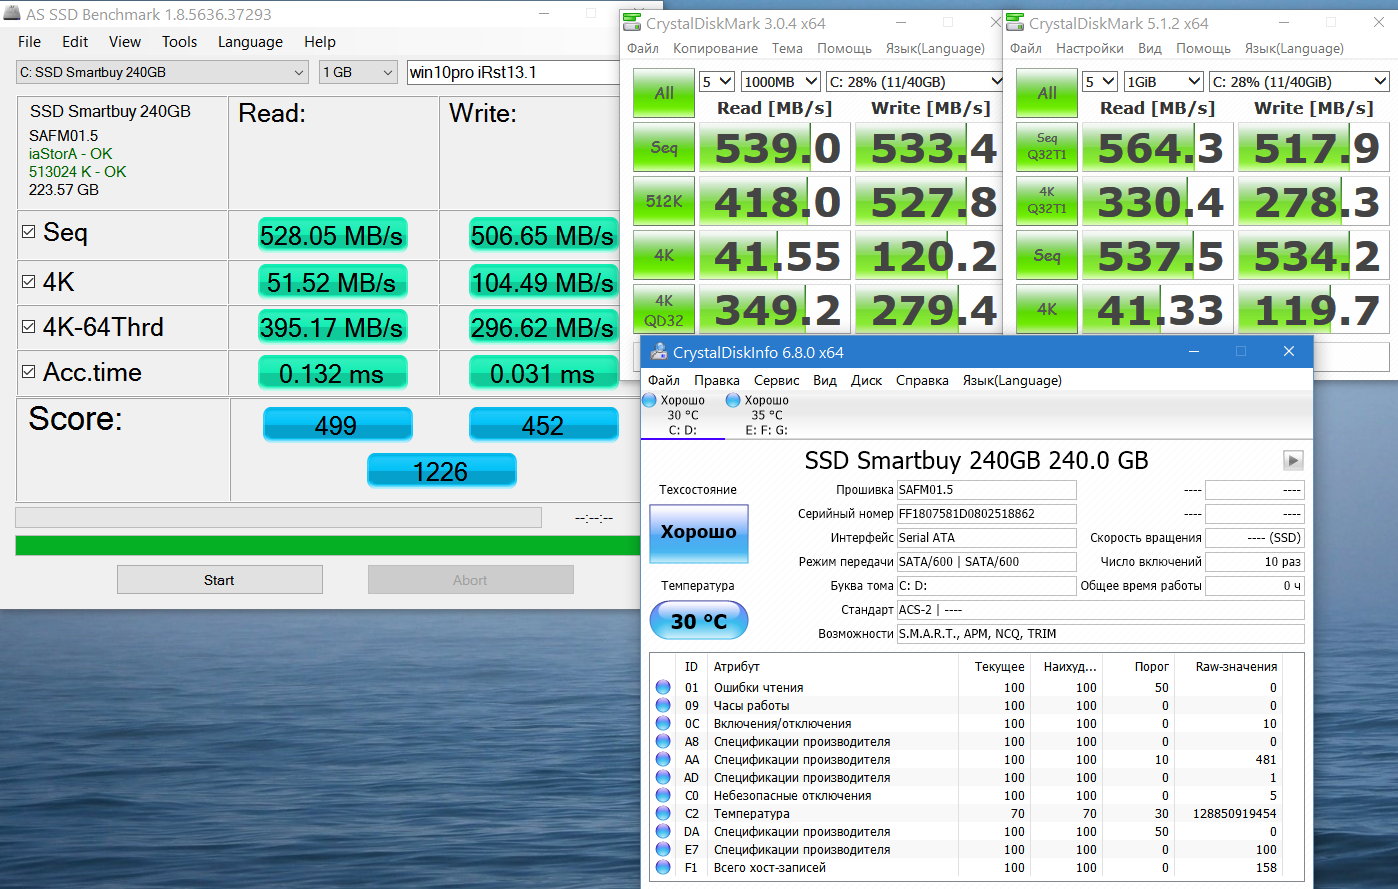Start the AS SSD benchmark
Image resolution: width=1398 pixels, height=889 pixels.
click(x=220, y=580)
